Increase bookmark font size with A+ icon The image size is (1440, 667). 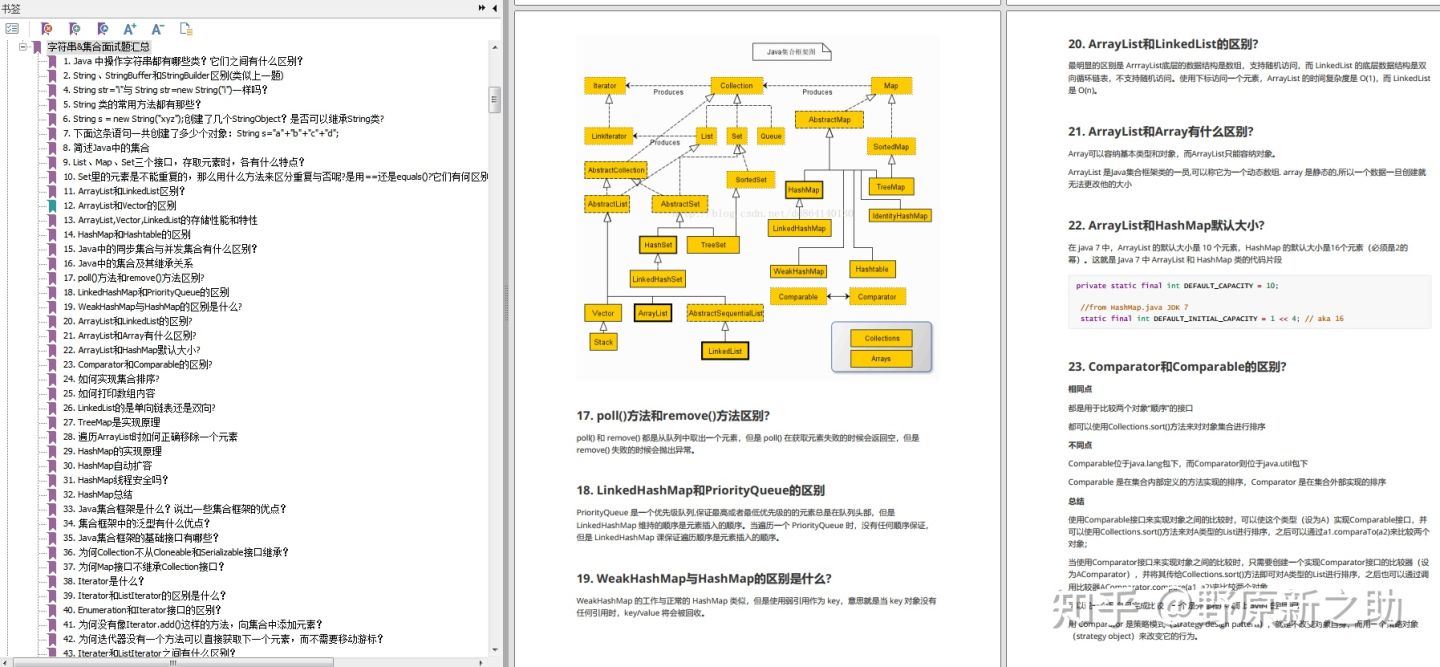(x=130, y=29)
